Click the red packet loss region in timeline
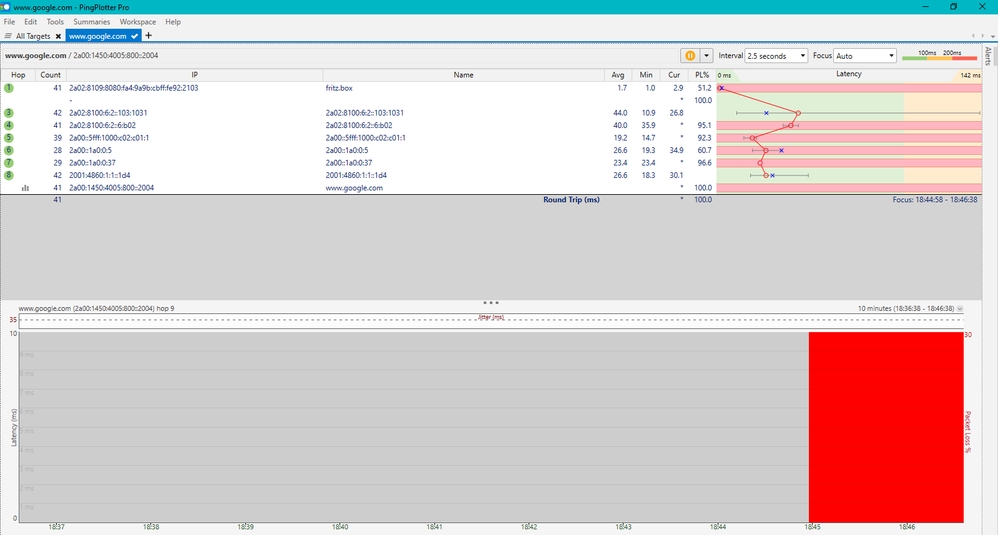 (x=886, y=427)
